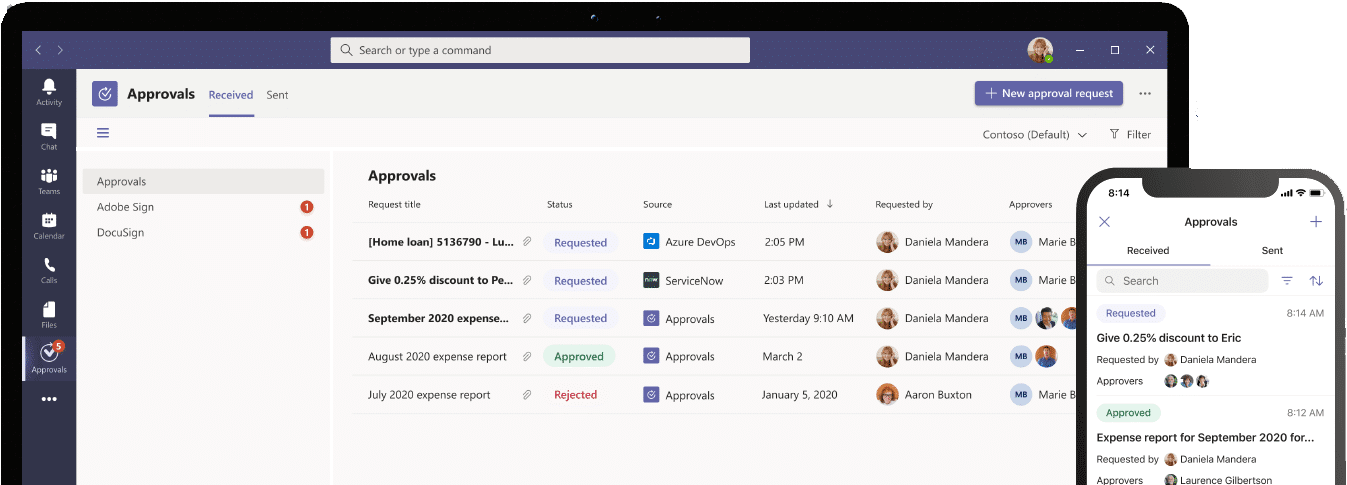This screenshot has height=485, width=1347.
Task: Sort by Last updated column arrow
Action: tap(830, 204)
